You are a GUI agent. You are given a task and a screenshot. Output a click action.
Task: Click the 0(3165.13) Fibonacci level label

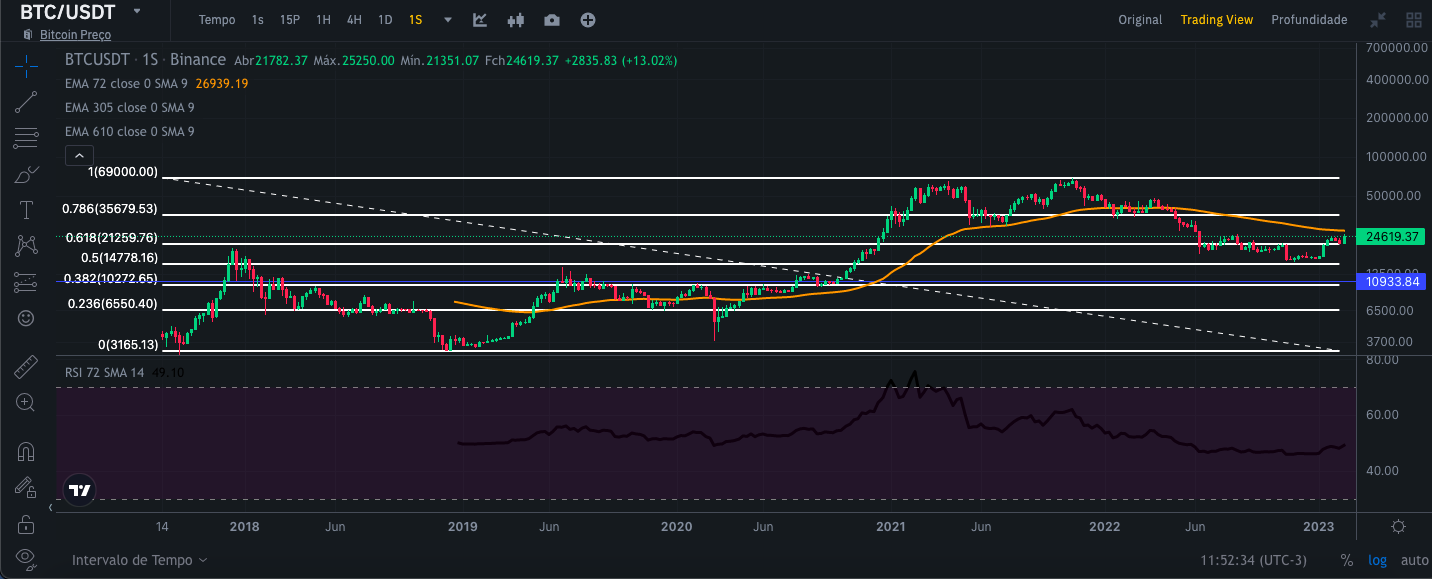click(x=128, y=345)
